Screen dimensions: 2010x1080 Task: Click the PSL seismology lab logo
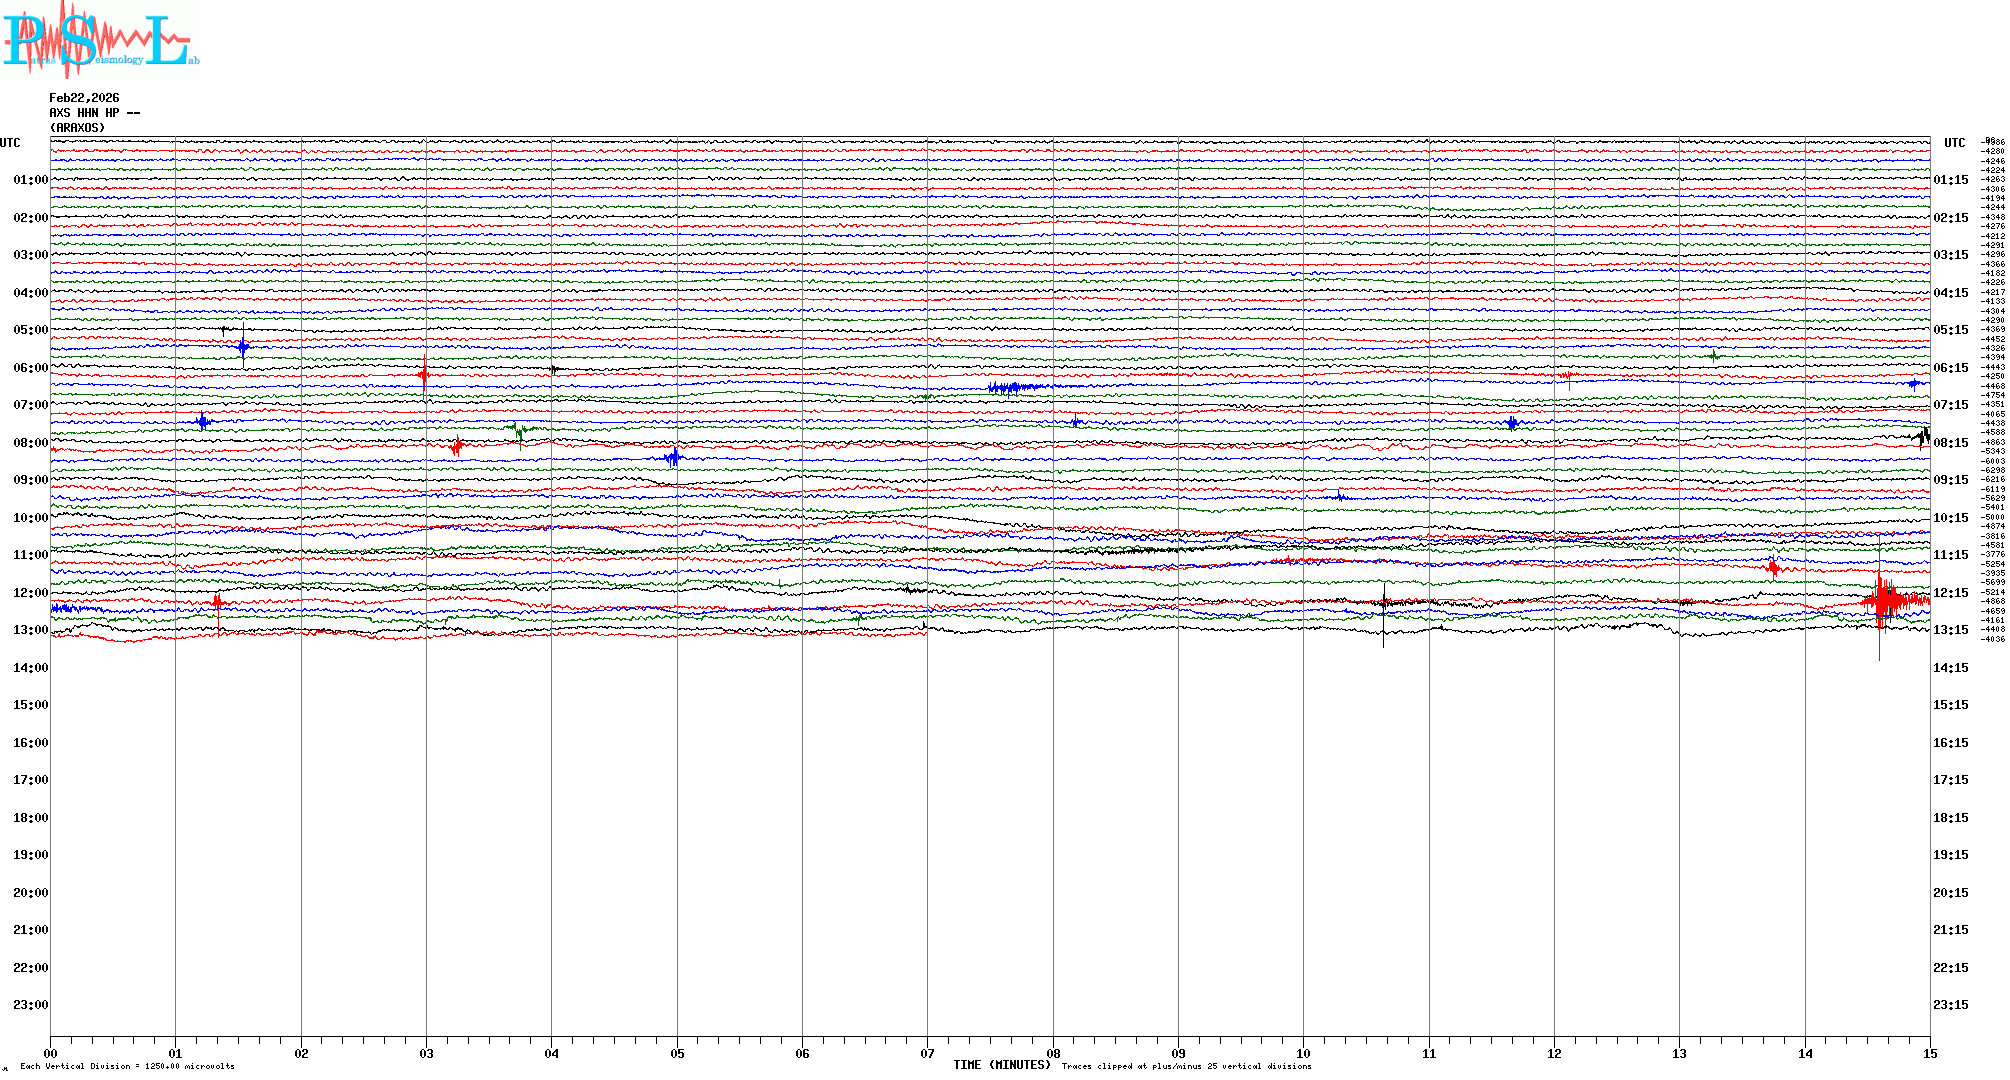click(100, 40)
